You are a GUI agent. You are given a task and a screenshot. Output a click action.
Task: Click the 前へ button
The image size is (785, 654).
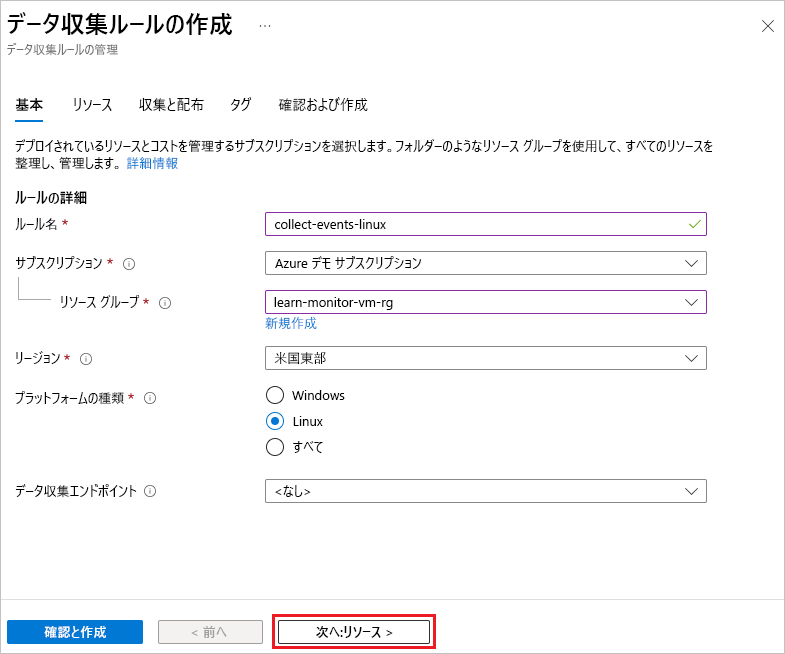coord(210,632)
